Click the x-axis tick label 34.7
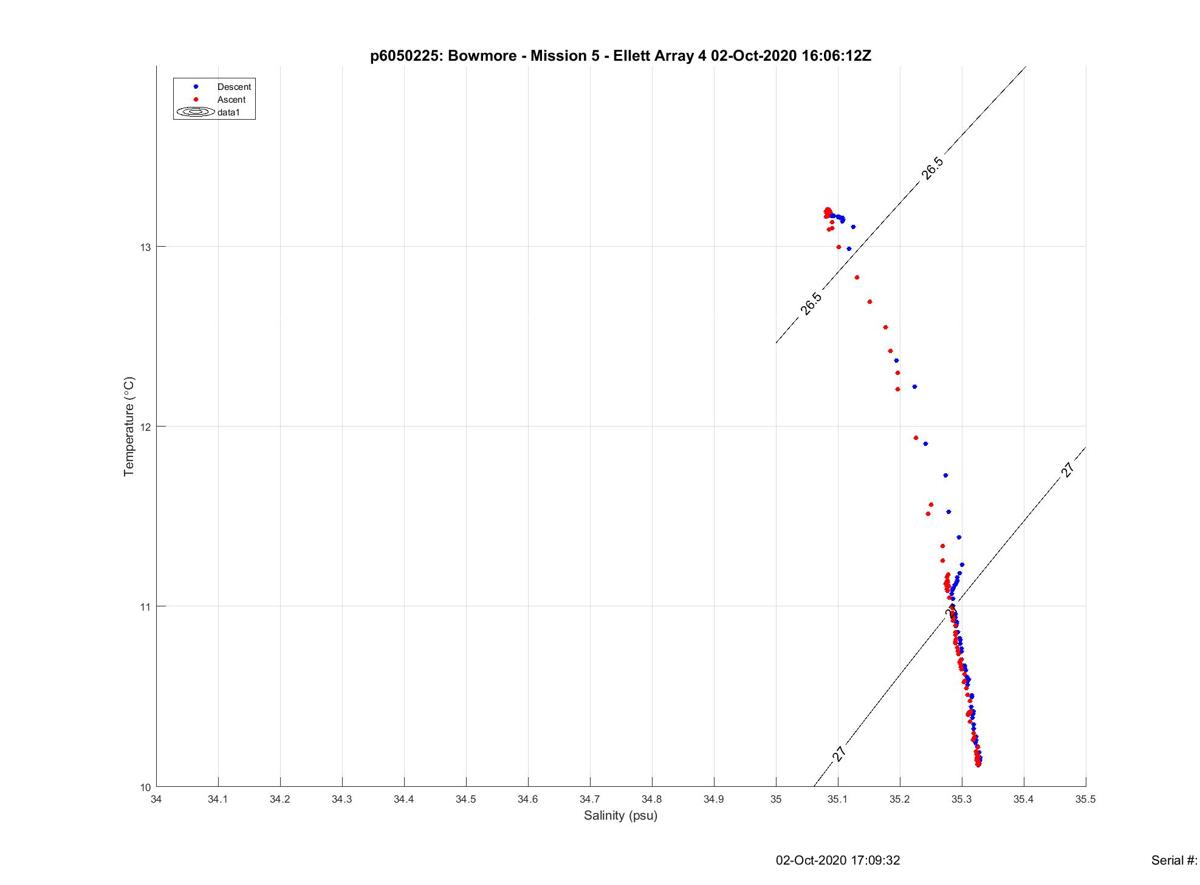 coord(590,800)
